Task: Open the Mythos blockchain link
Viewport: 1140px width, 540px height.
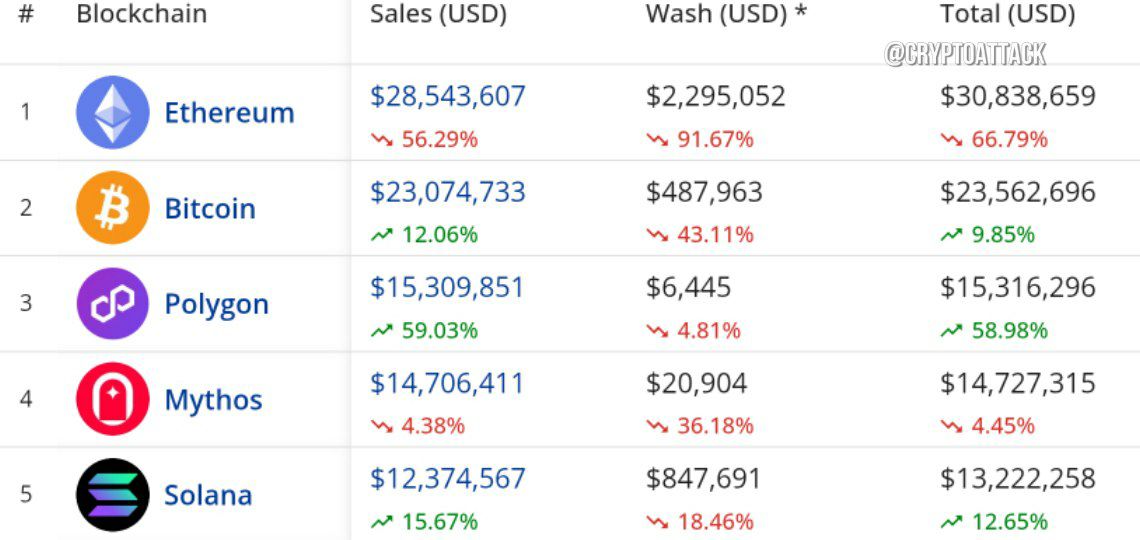Action: pos(213,400)
